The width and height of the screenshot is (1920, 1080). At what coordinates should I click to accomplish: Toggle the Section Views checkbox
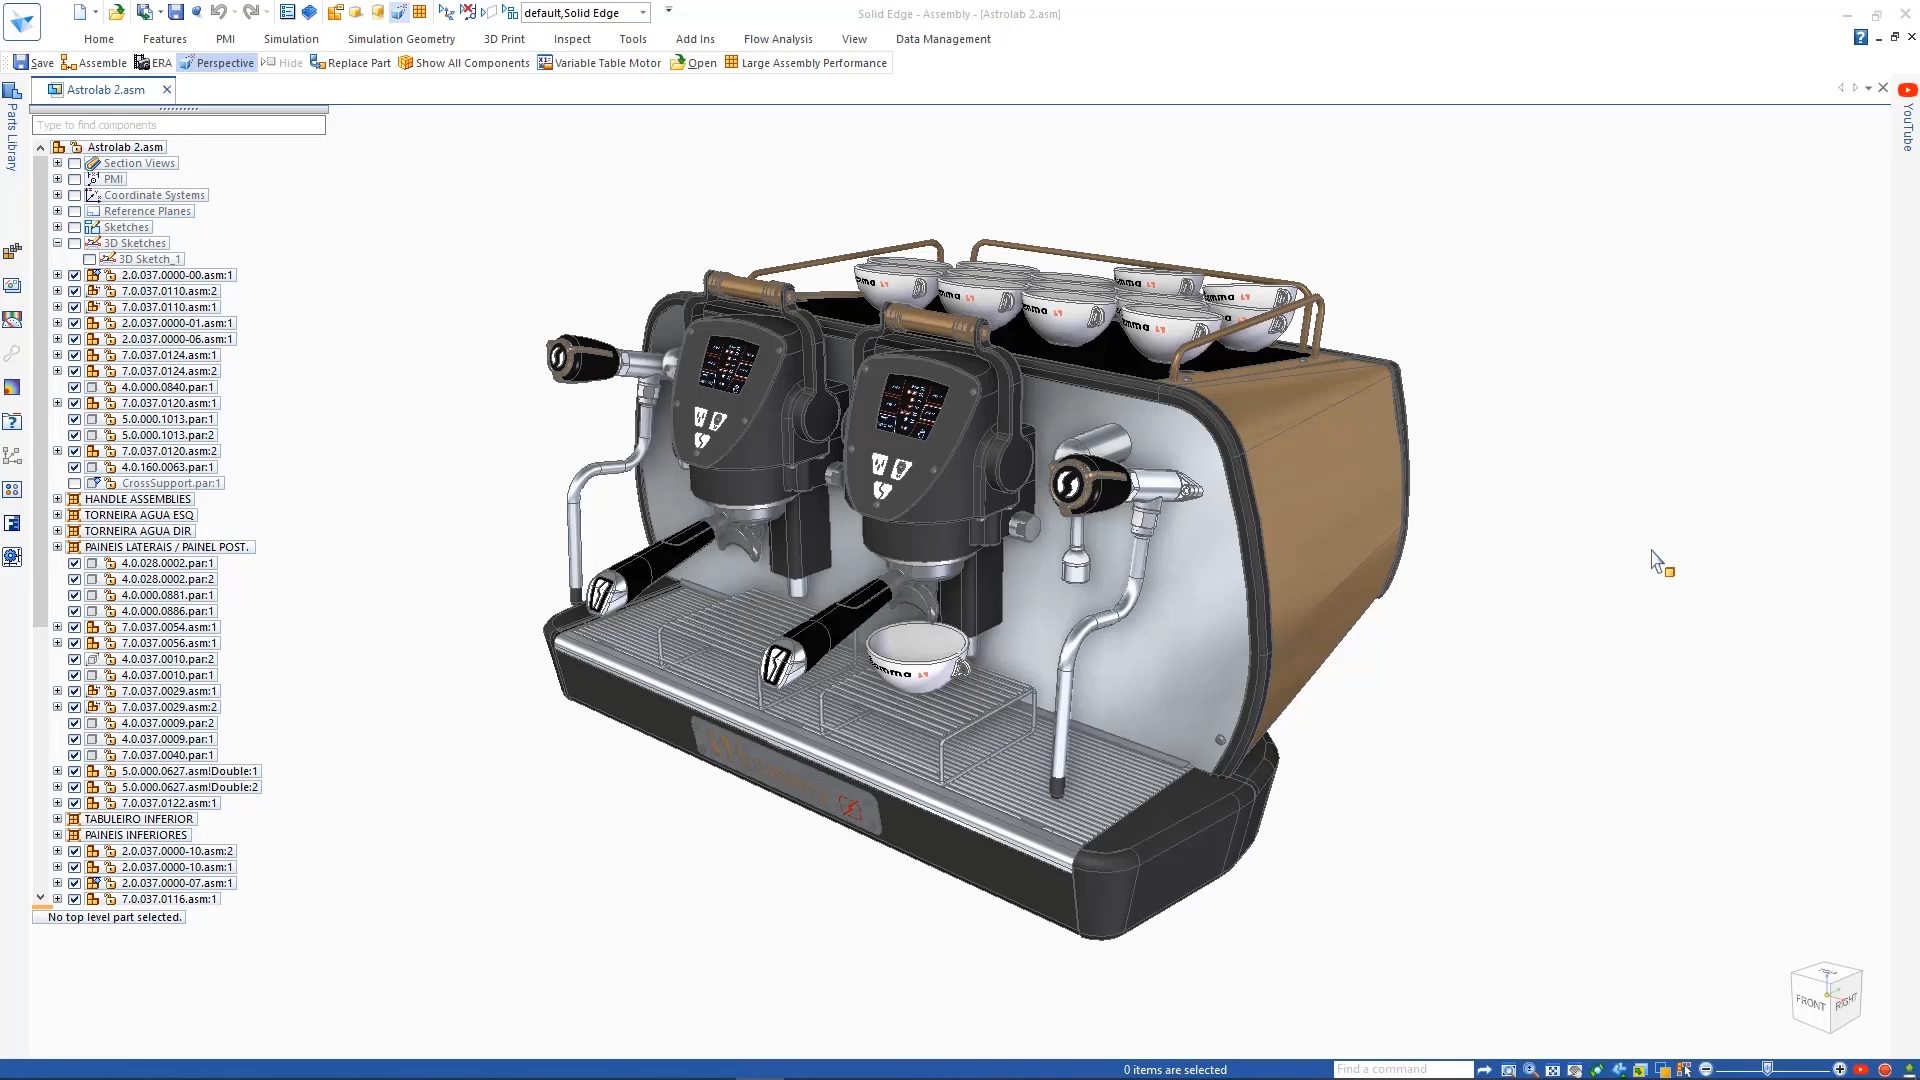click(75, 163)
